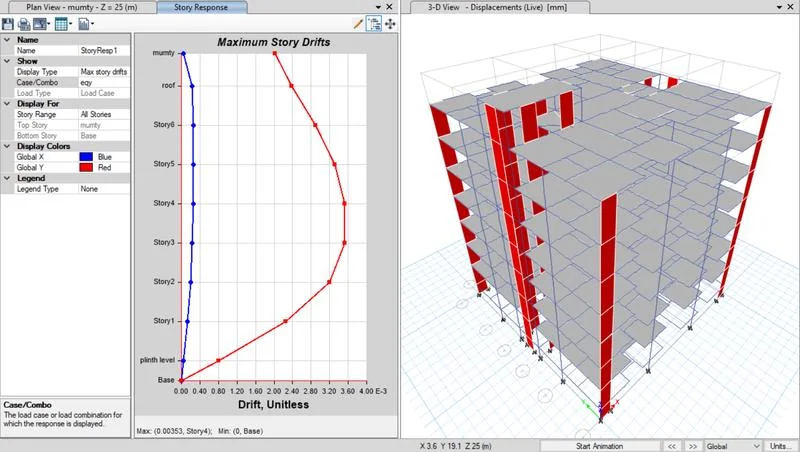Open dropdown arrow next to report document icon
This screenshot has width=800, height=452.
(x=92, y=24)
